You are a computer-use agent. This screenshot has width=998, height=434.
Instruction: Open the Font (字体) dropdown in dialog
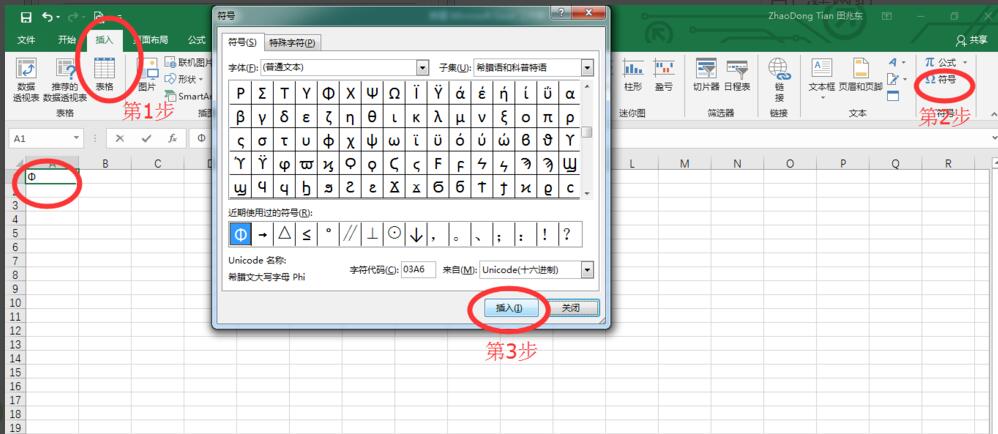[423, 67]
